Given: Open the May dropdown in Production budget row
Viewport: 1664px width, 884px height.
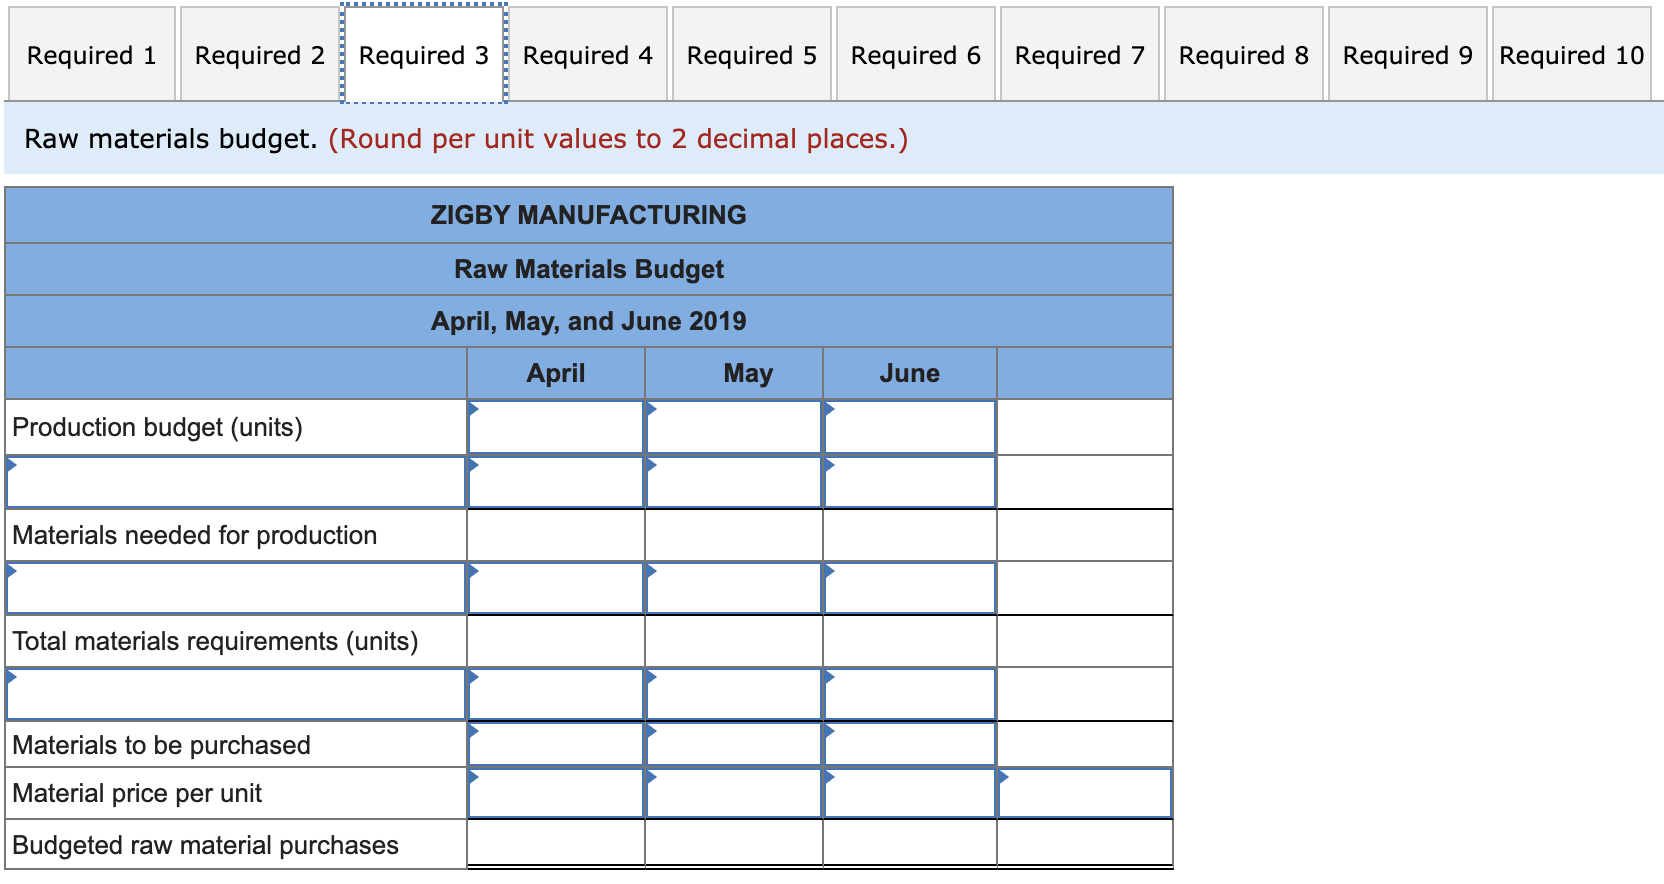Looking at the screenshot, I should 733,427.
